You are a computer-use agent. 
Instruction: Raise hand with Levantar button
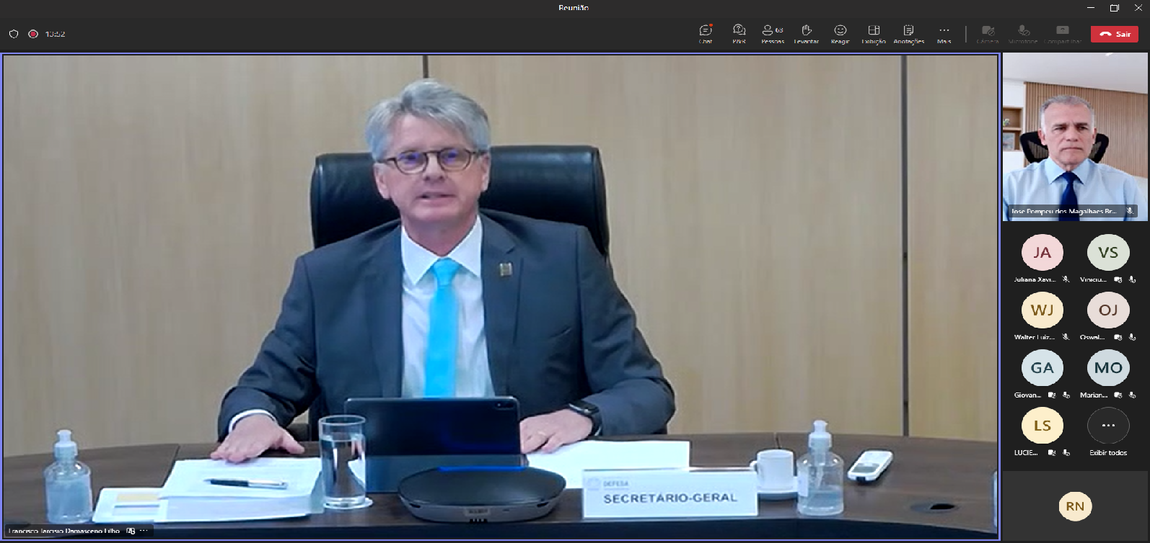806,33
